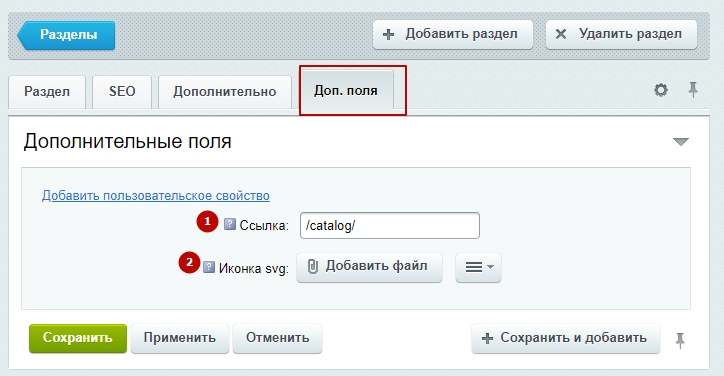Toggle the pin icon by the save buttons
Viewport: 724px width, 376px height.
pyautogui.click(x=680, y=340)
